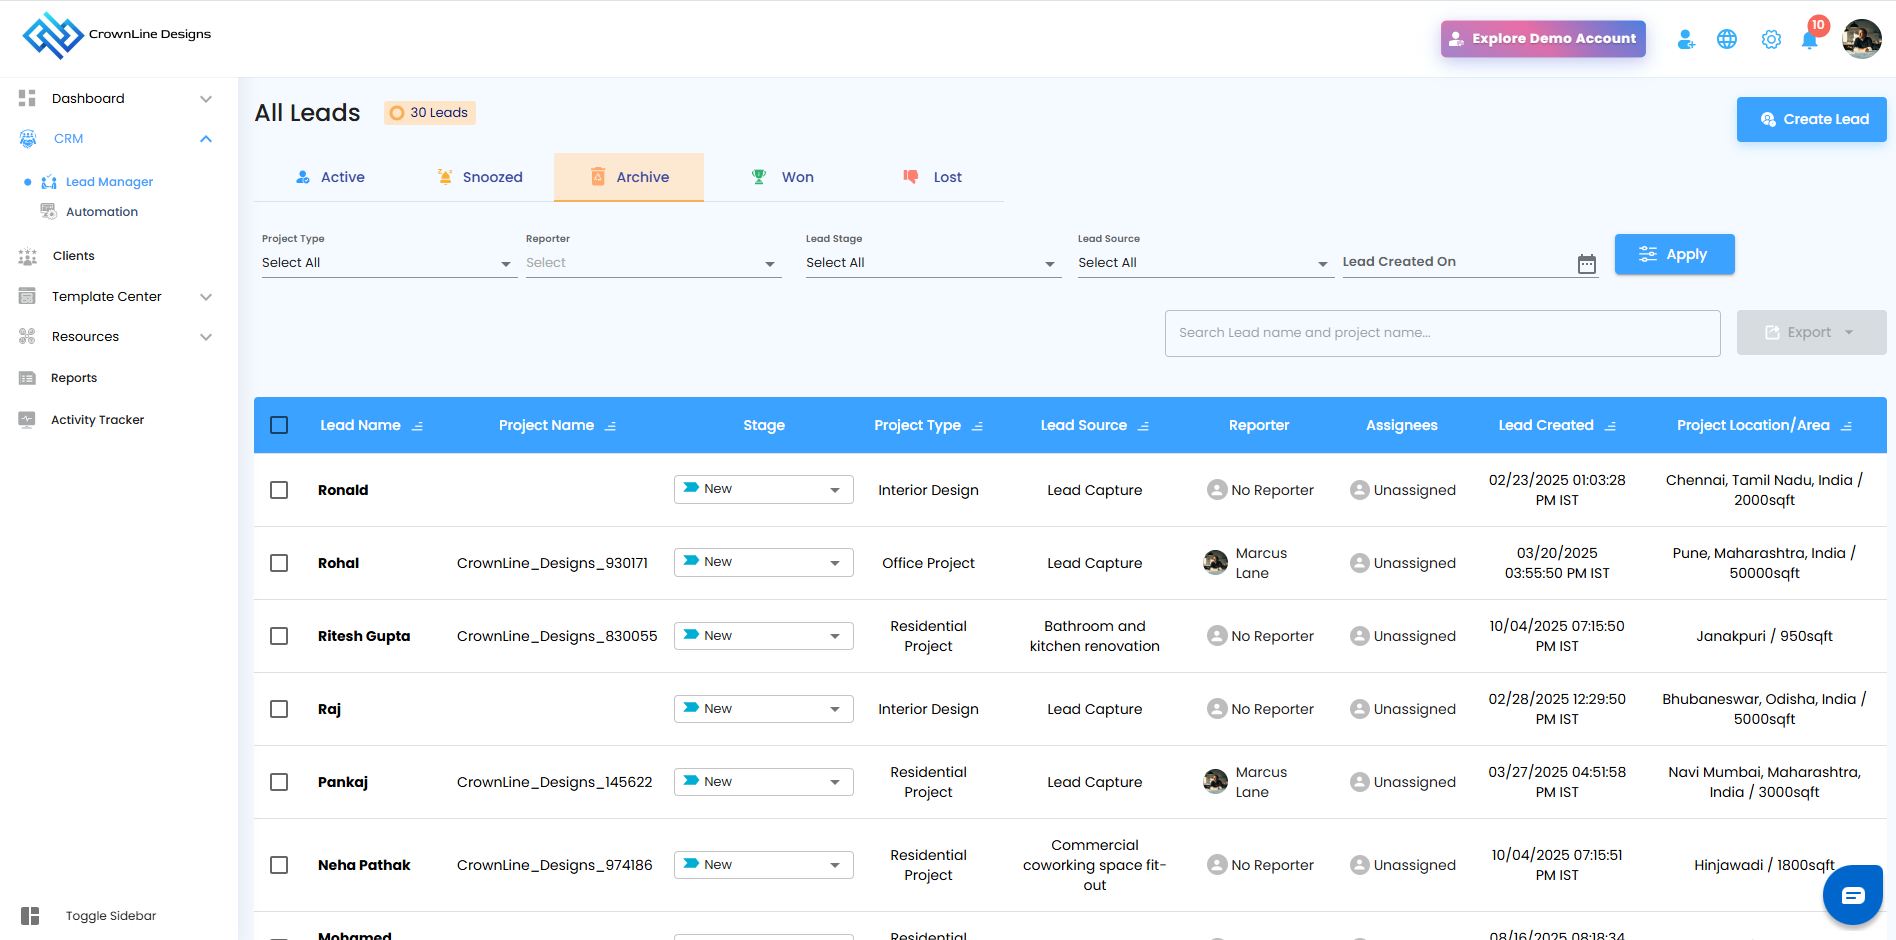Select the Ritesh Gupta row checkbox

(279, 636)
